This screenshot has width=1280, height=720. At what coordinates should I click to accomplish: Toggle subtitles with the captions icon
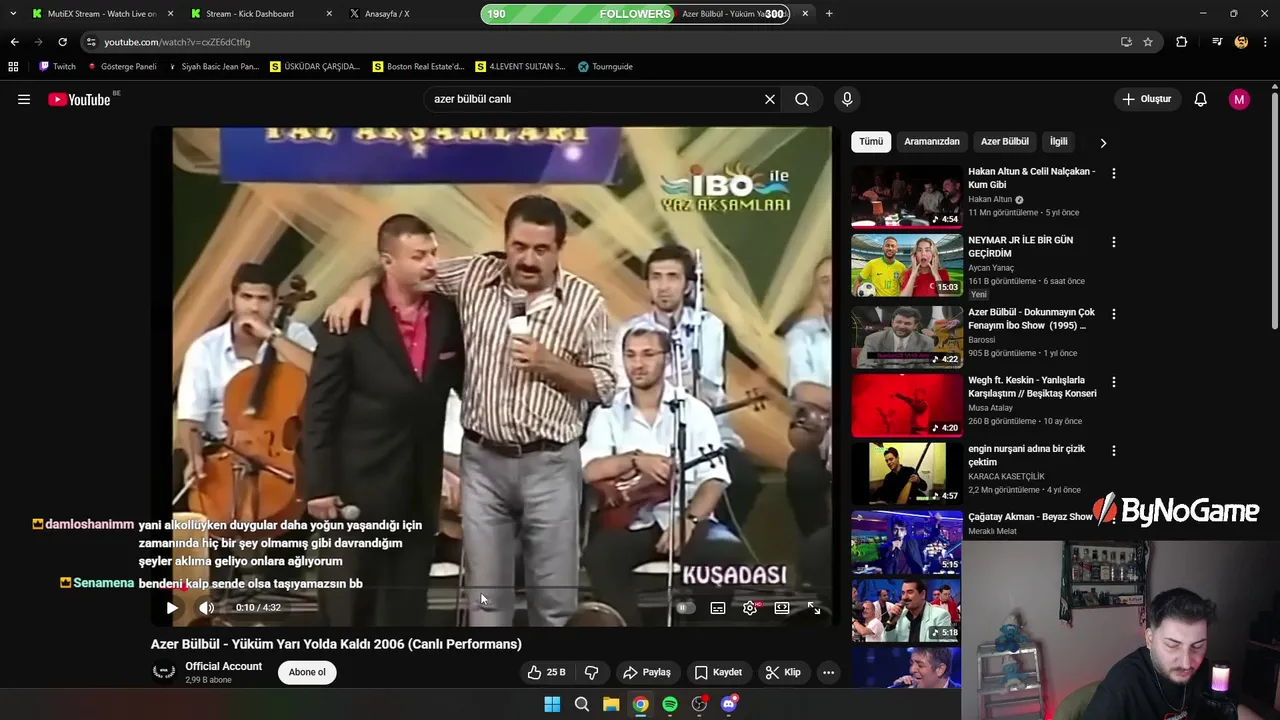point(718,607)
